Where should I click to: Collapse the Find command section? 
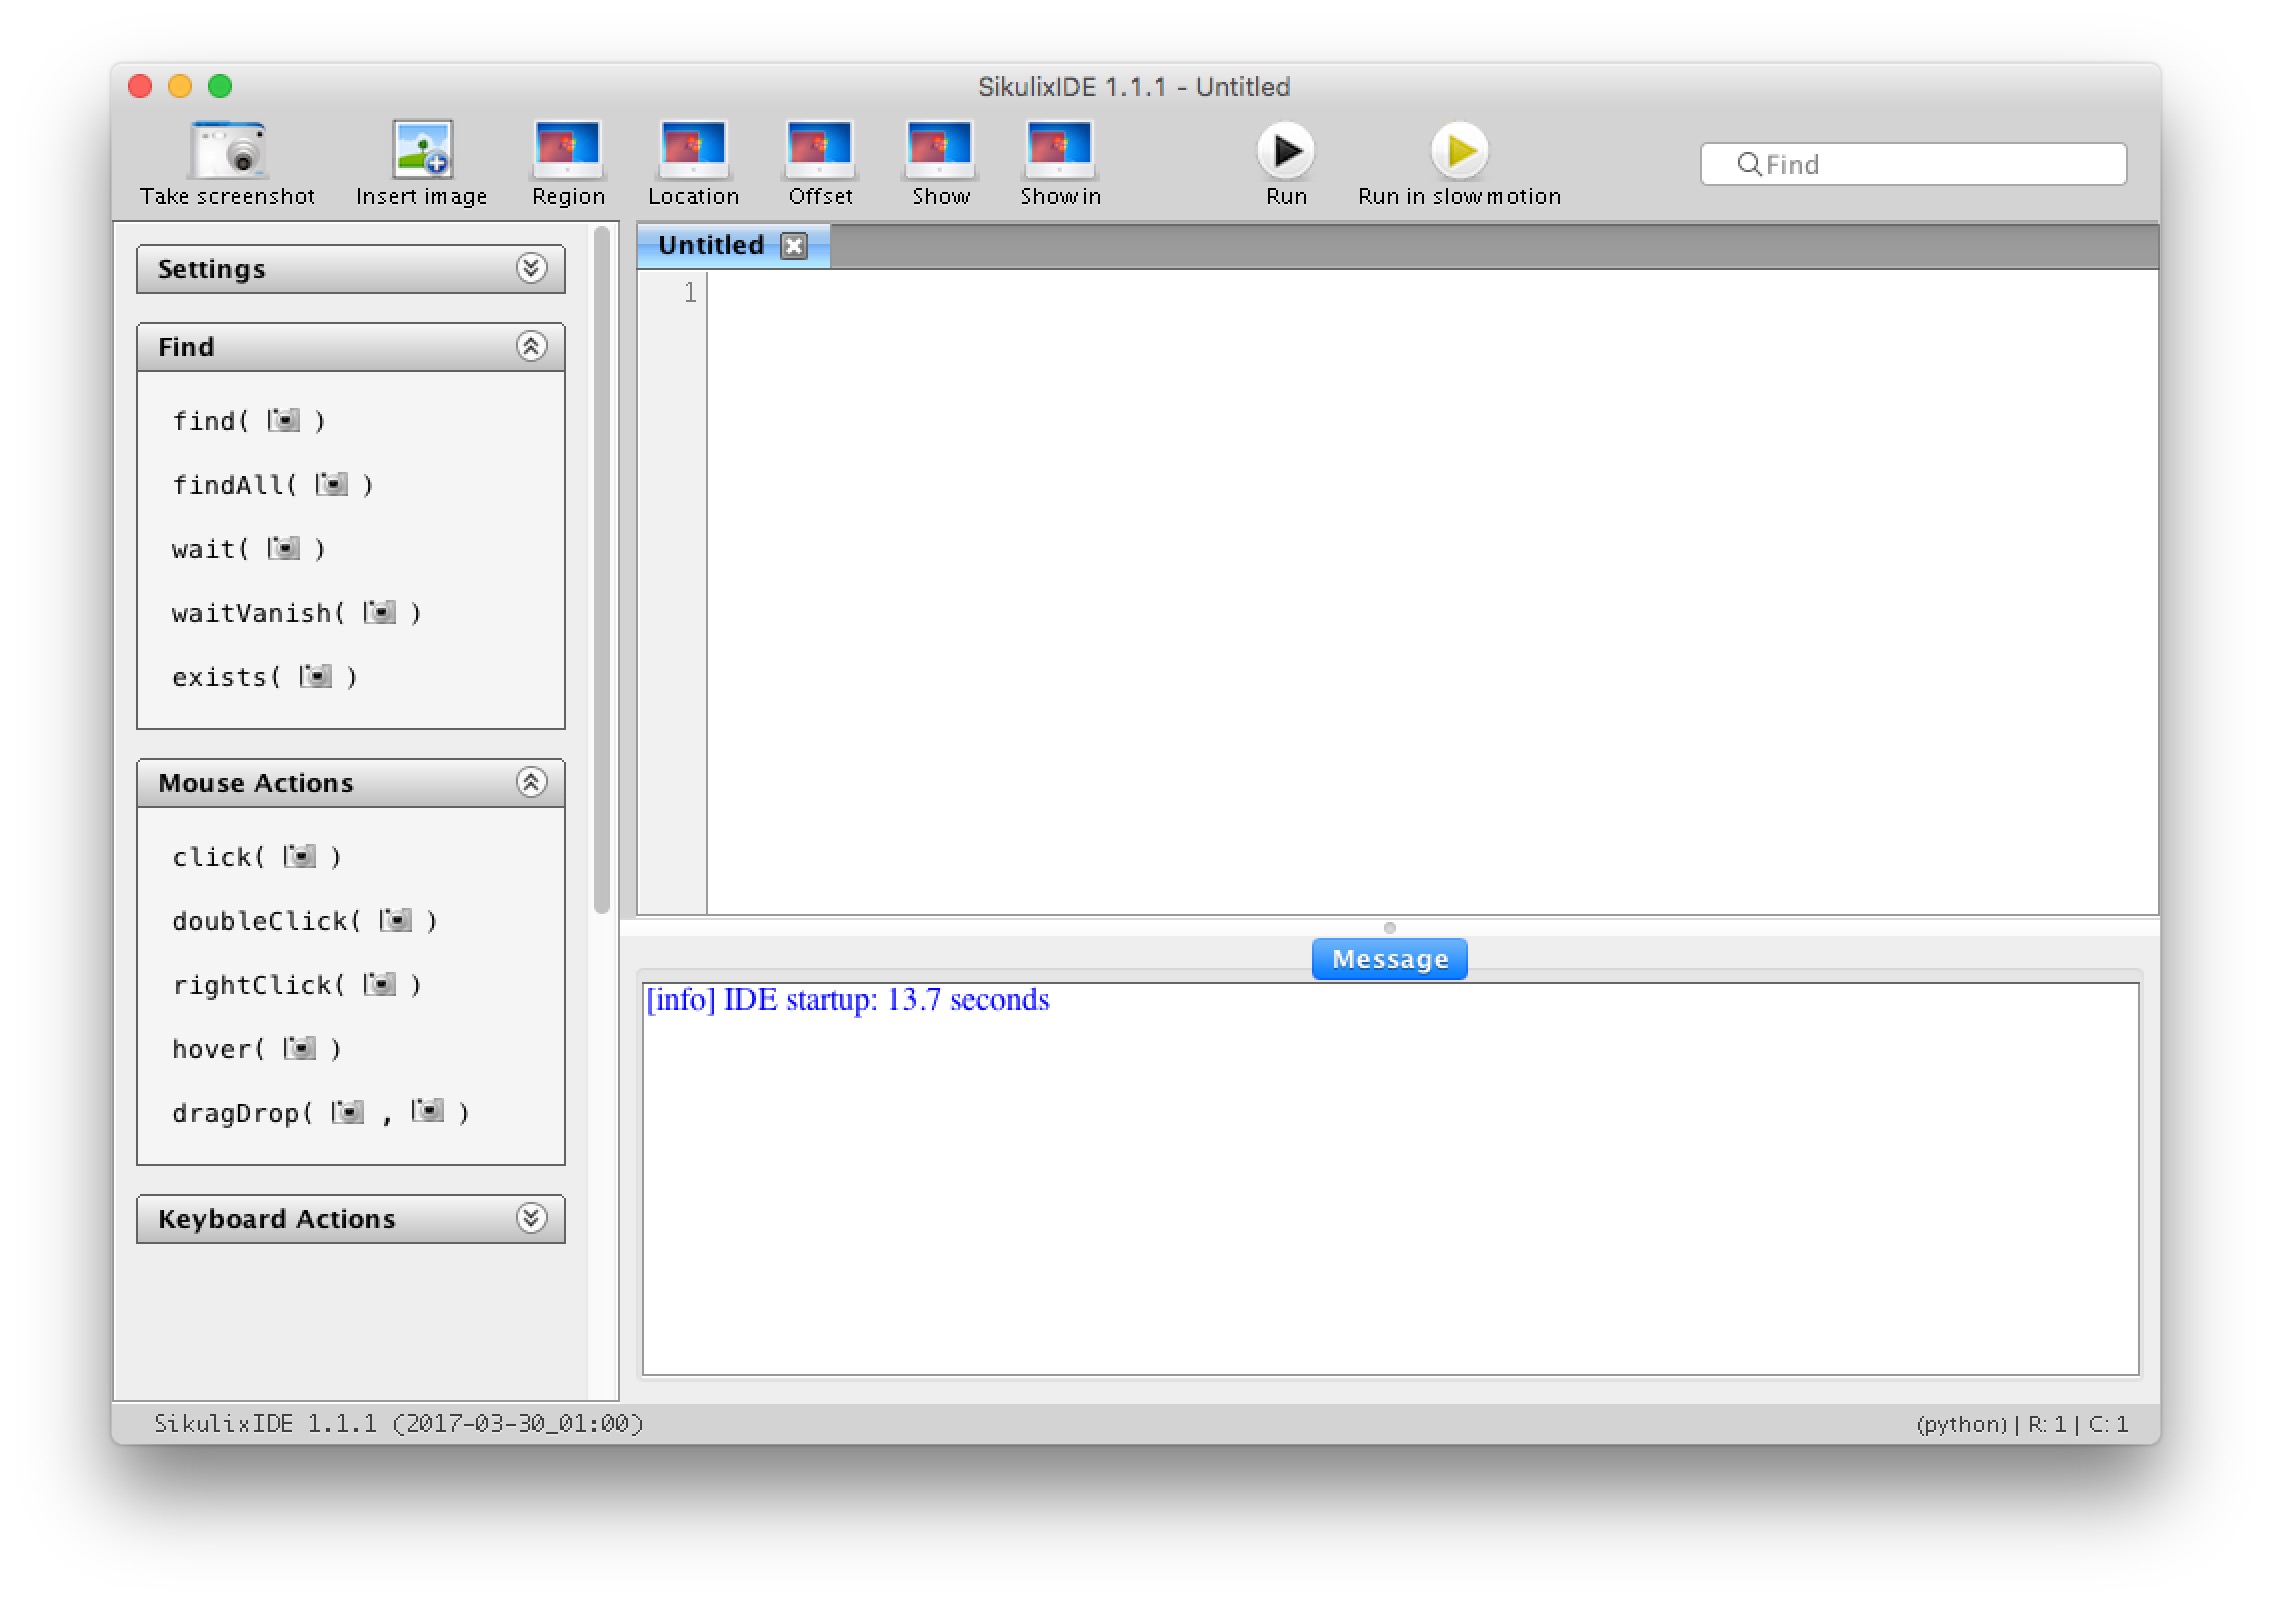pyautogui.click(x=531, y=346)
